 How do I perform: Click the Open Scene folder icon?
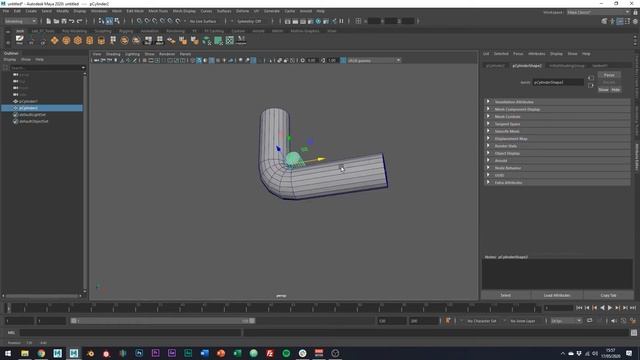coord(56,21)
